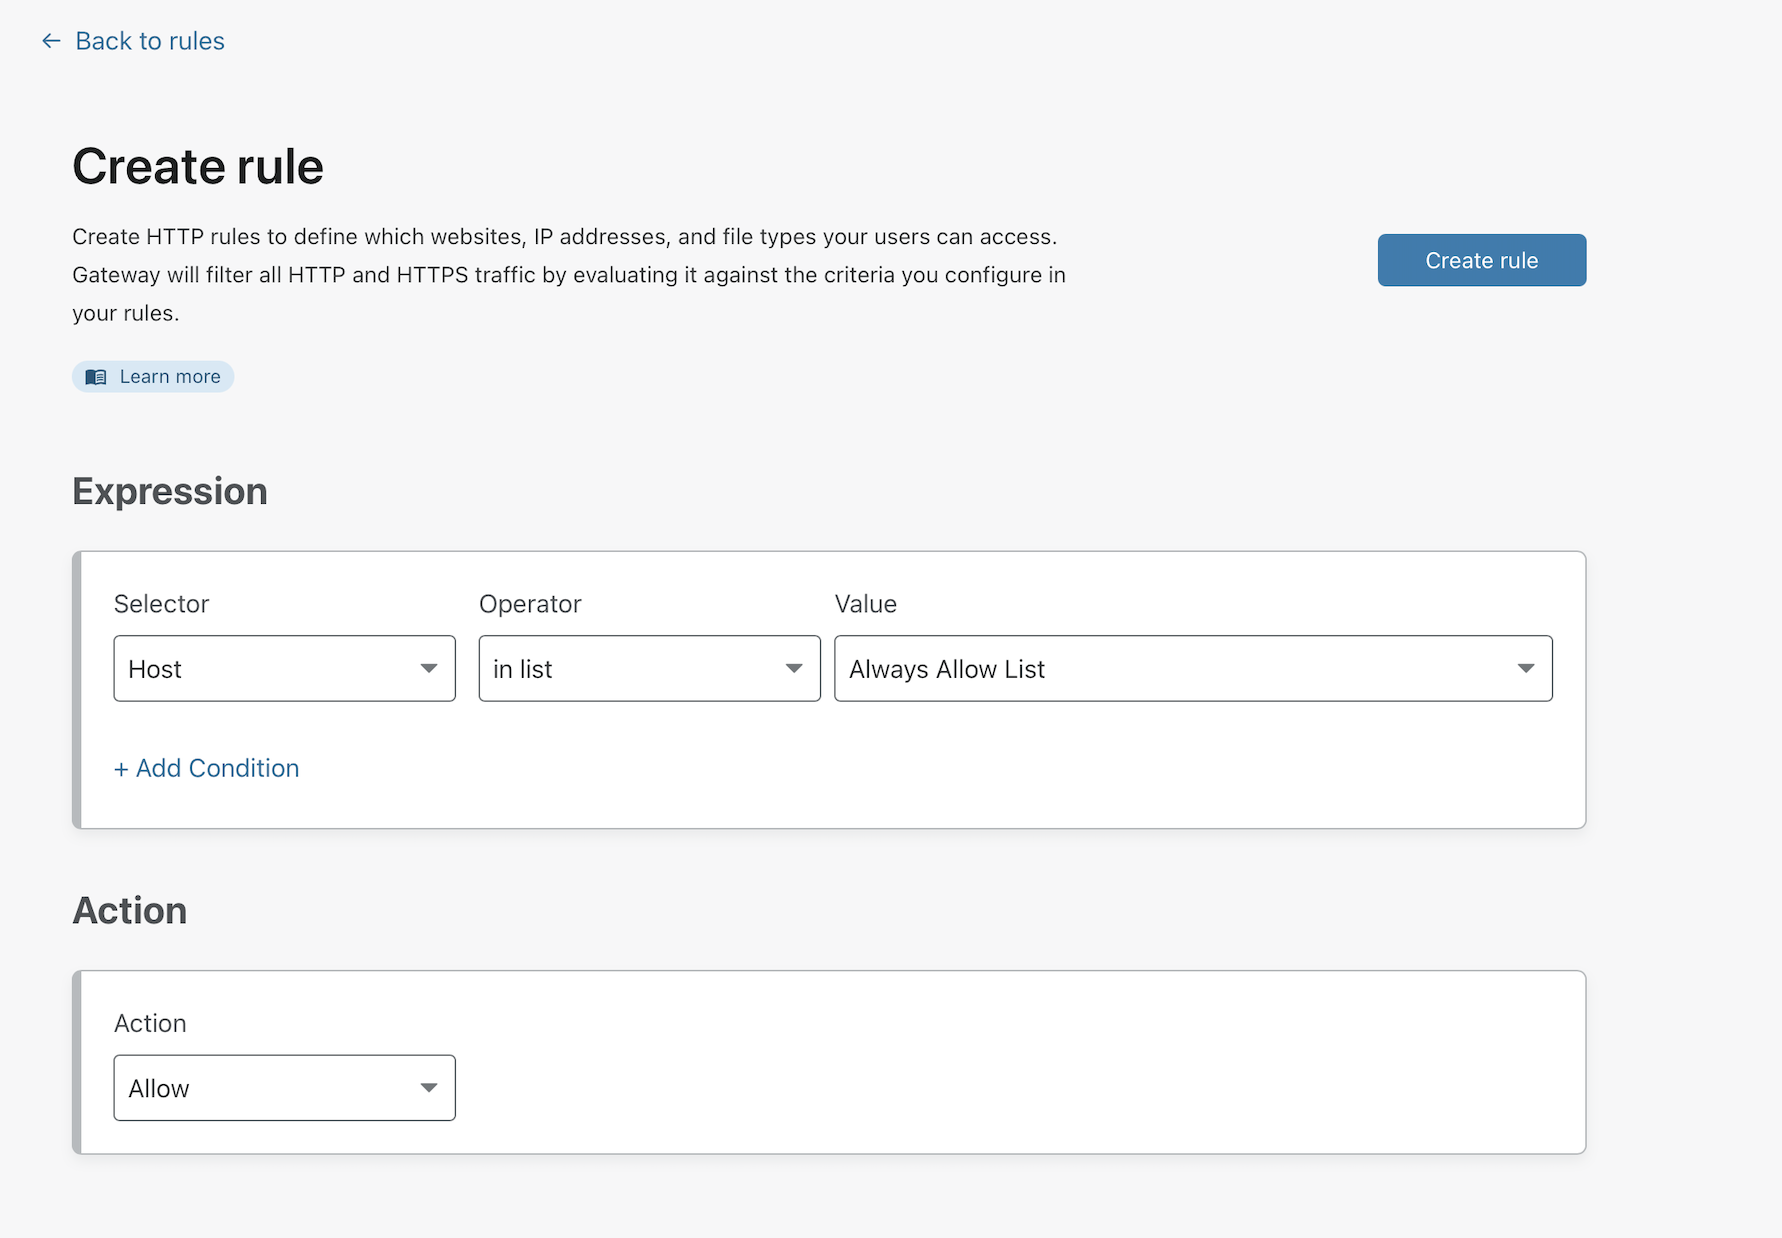
Task: Click the Value field dropdown arrow icon
Action: (x=1526, y=668)
